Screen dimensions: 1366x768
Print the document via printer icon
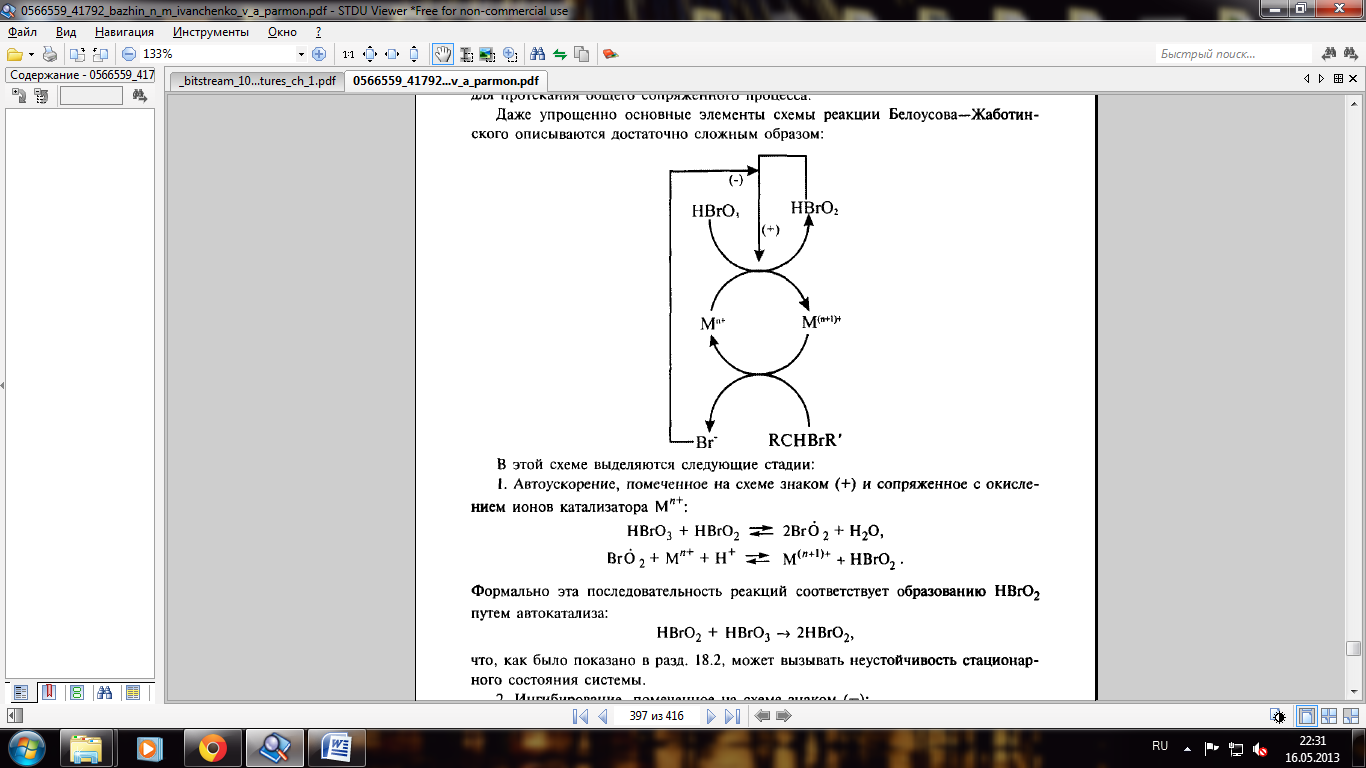(50, 54)
